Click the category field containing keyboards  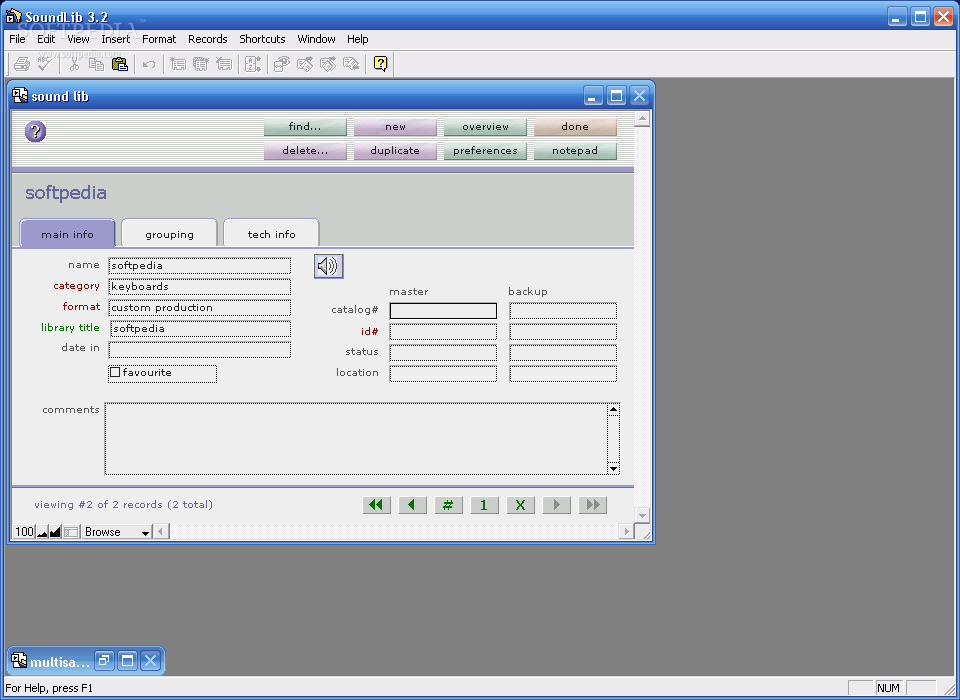tap(200, 287)
